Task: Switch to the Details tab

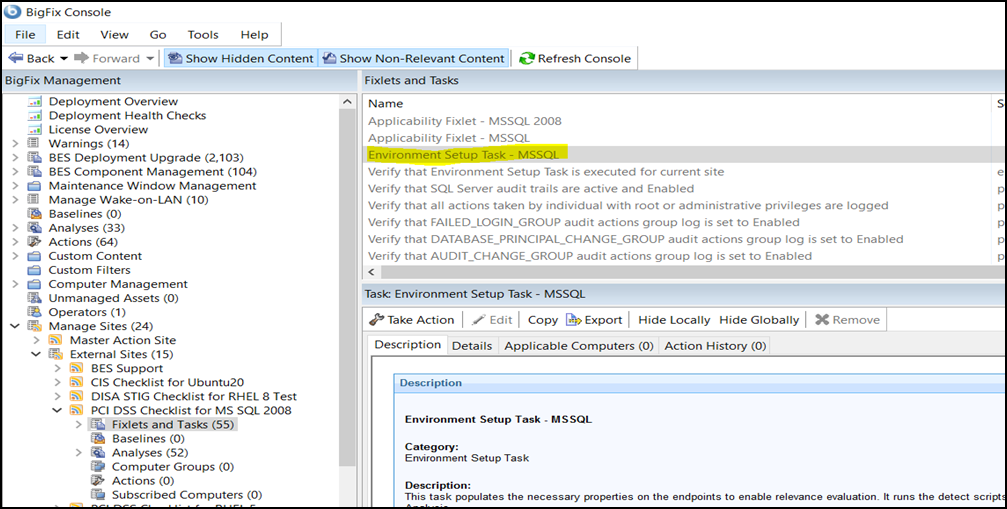Action: tap(472, 345)
